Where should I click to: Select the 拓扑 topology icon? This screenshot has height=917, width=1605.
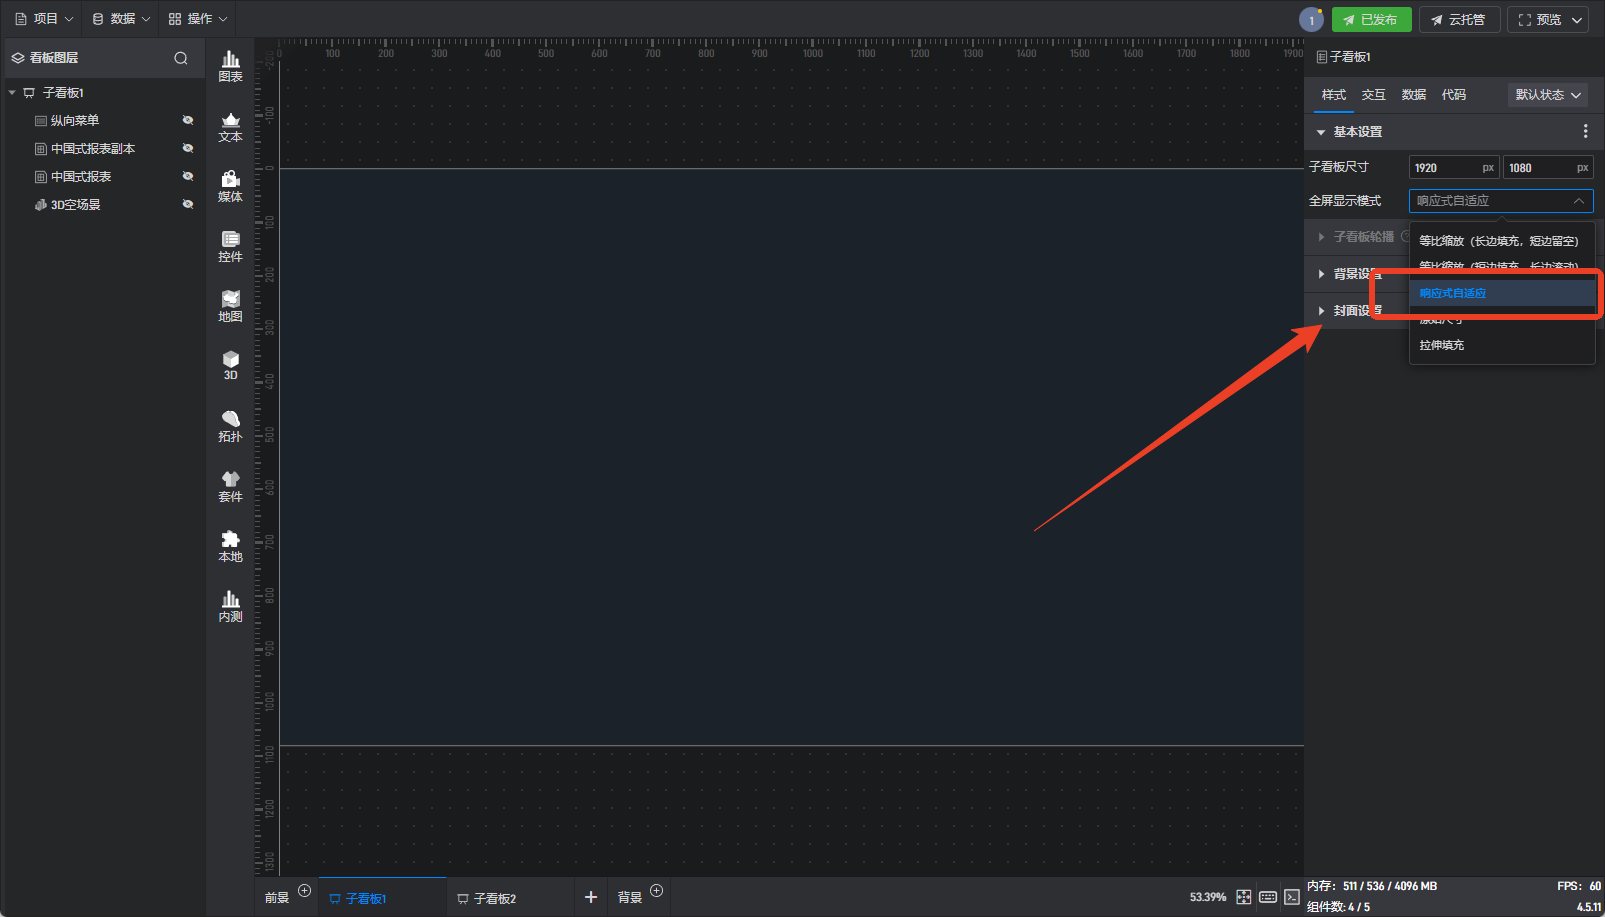tap(230, 426)
